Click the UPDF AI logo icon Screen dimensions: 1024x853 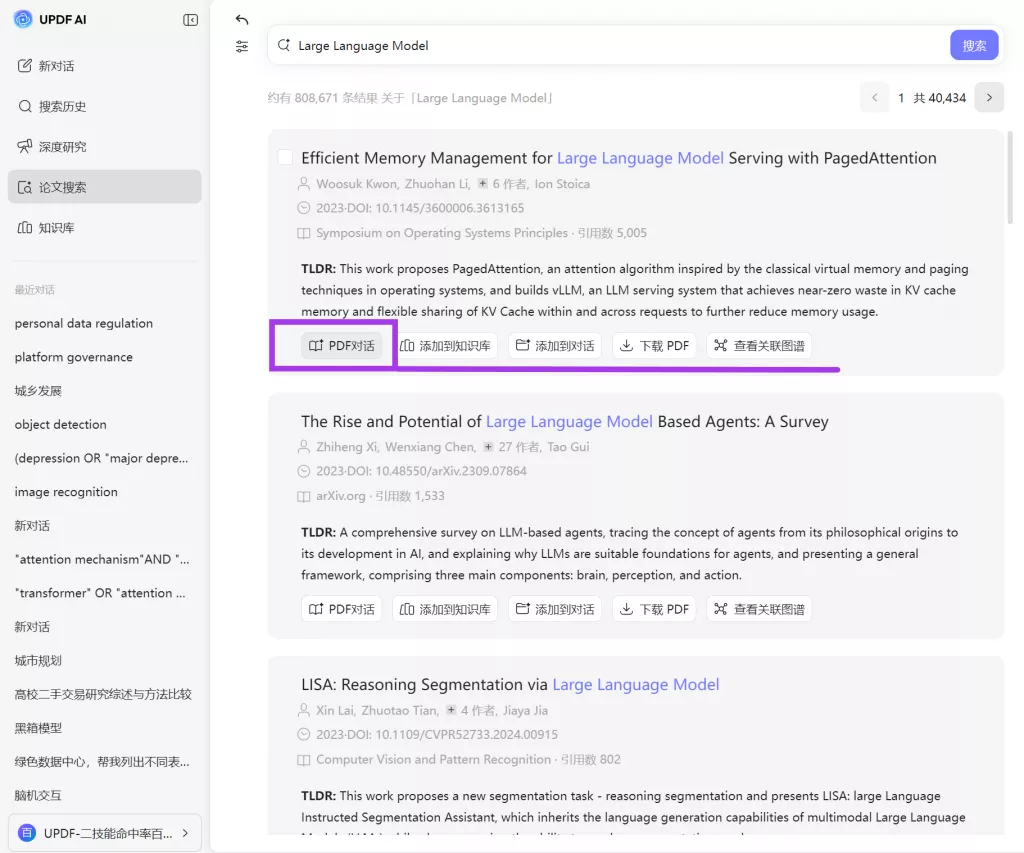click(22, 20)
